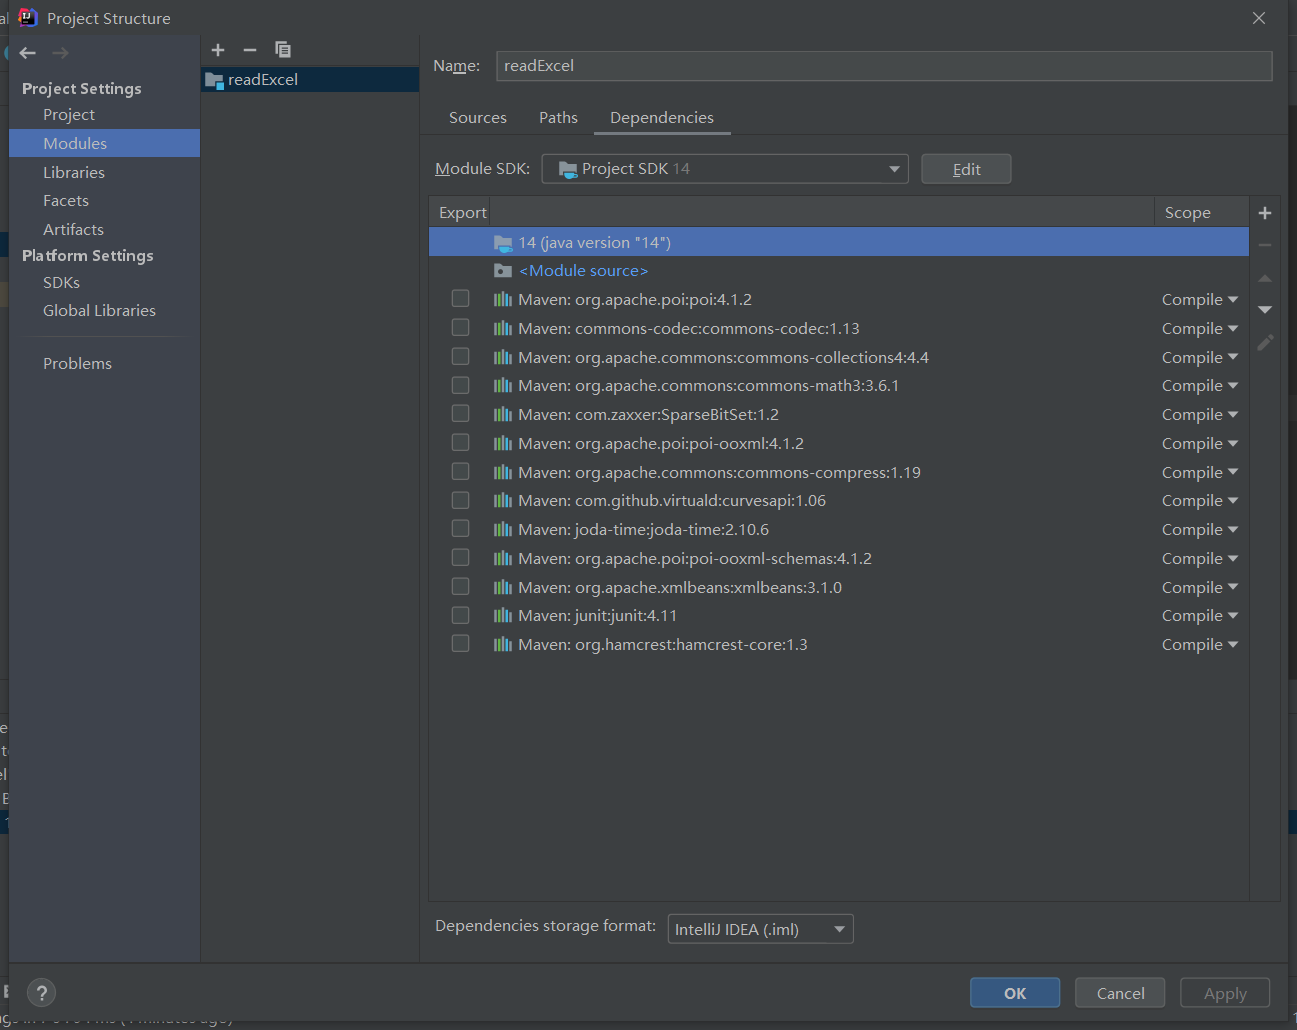Image resolution: width=1297 pixels, height=1030 pixels.
Task: Open Dependencies storage format dropdown
Action: tap(760, 929)
